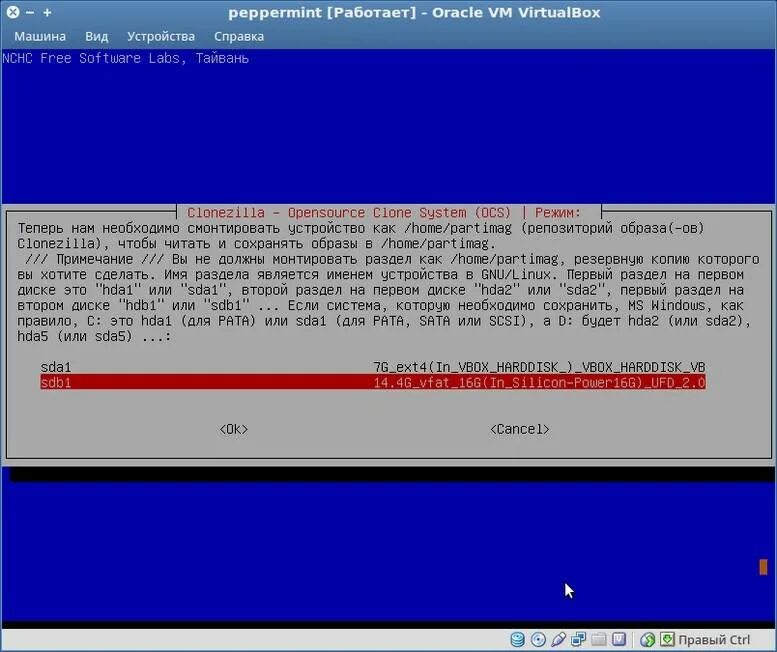Open the Вид menu
777x652 pixels.
(97, 37)
